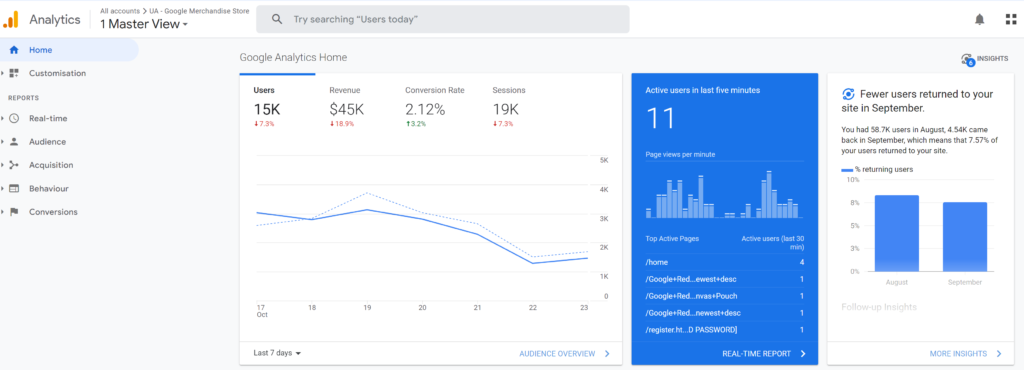Click the Home house icon
This screenshot has width=1024, height=370.
pyautogui.click(x=14, y=50)
